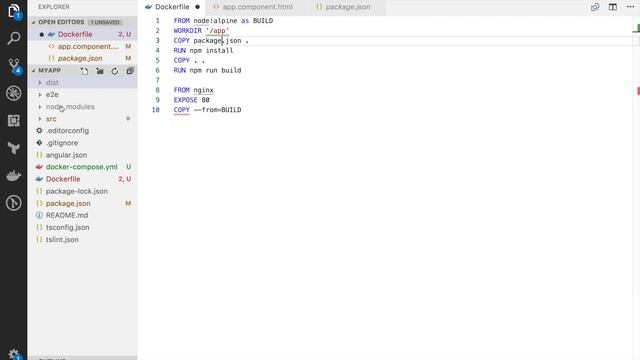Open README.md file
Viewport: 640px width, 360px height.
coord(83,215)
